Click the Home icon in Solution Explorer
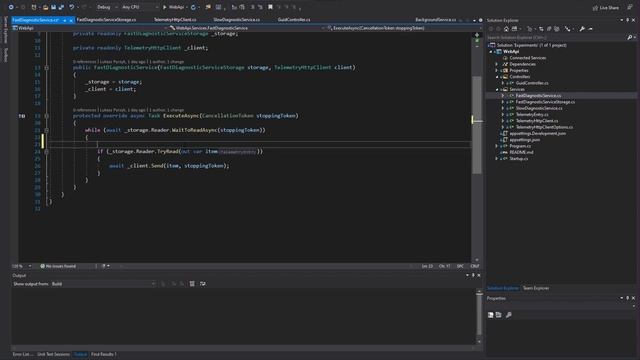The image size is (640, 360). [x=506, y=29]
